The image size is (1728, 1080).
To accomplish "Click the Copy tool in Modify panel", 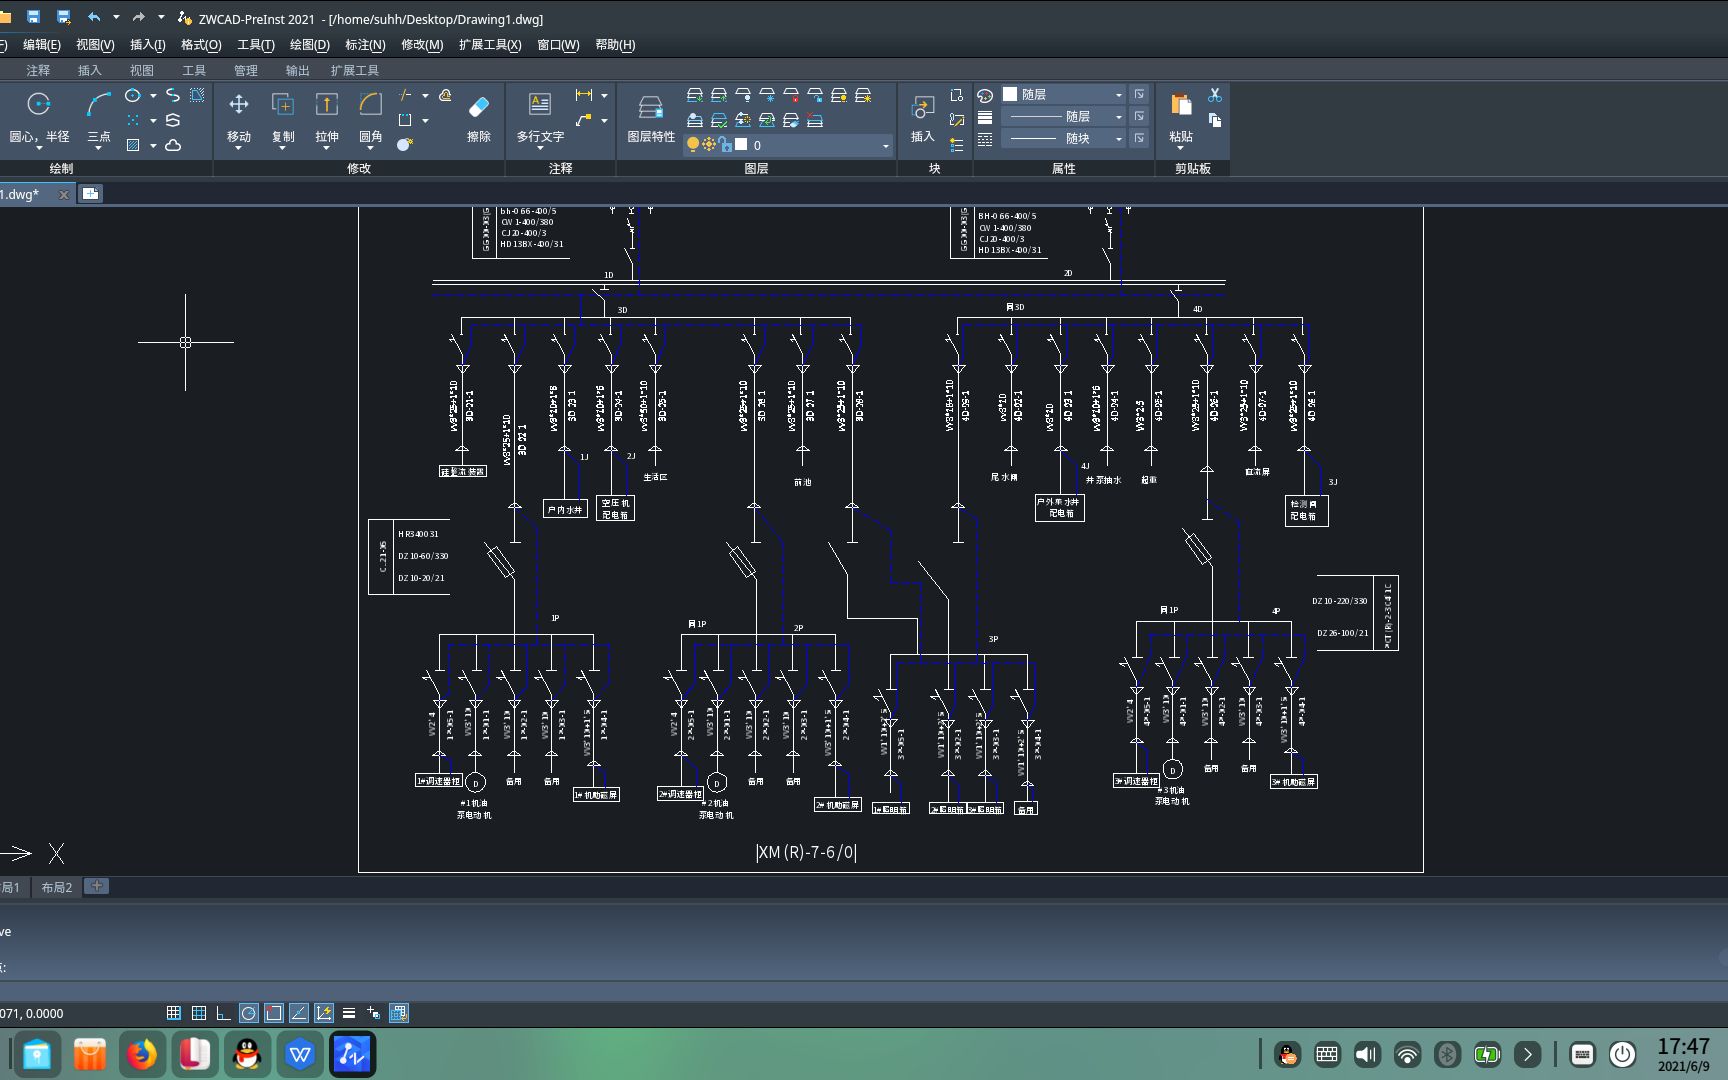I will point(282,104).
